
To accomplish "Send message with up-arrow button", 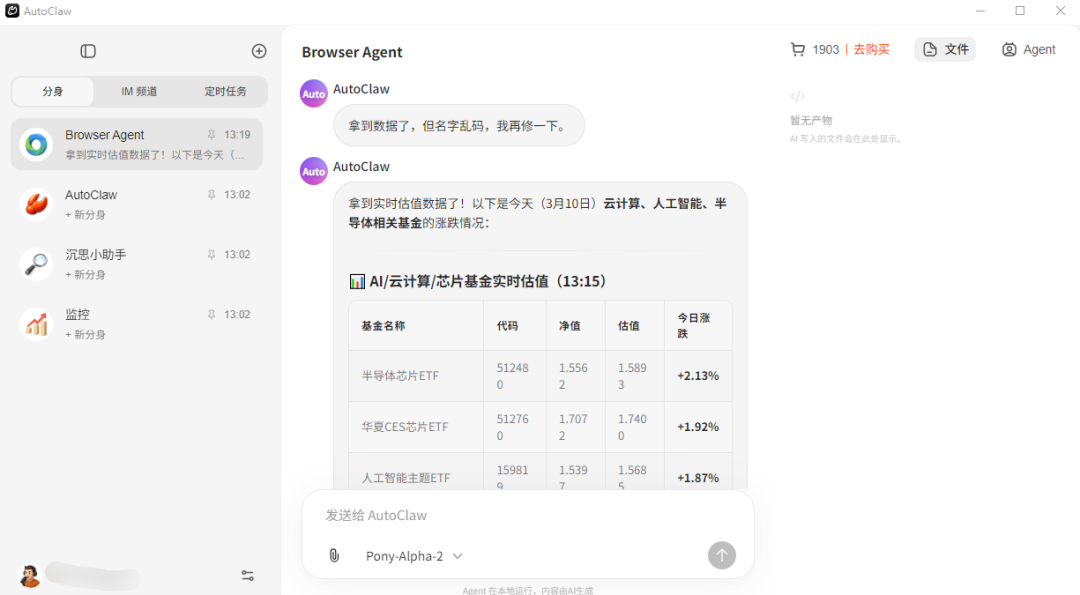I will [x=722, y=555].
